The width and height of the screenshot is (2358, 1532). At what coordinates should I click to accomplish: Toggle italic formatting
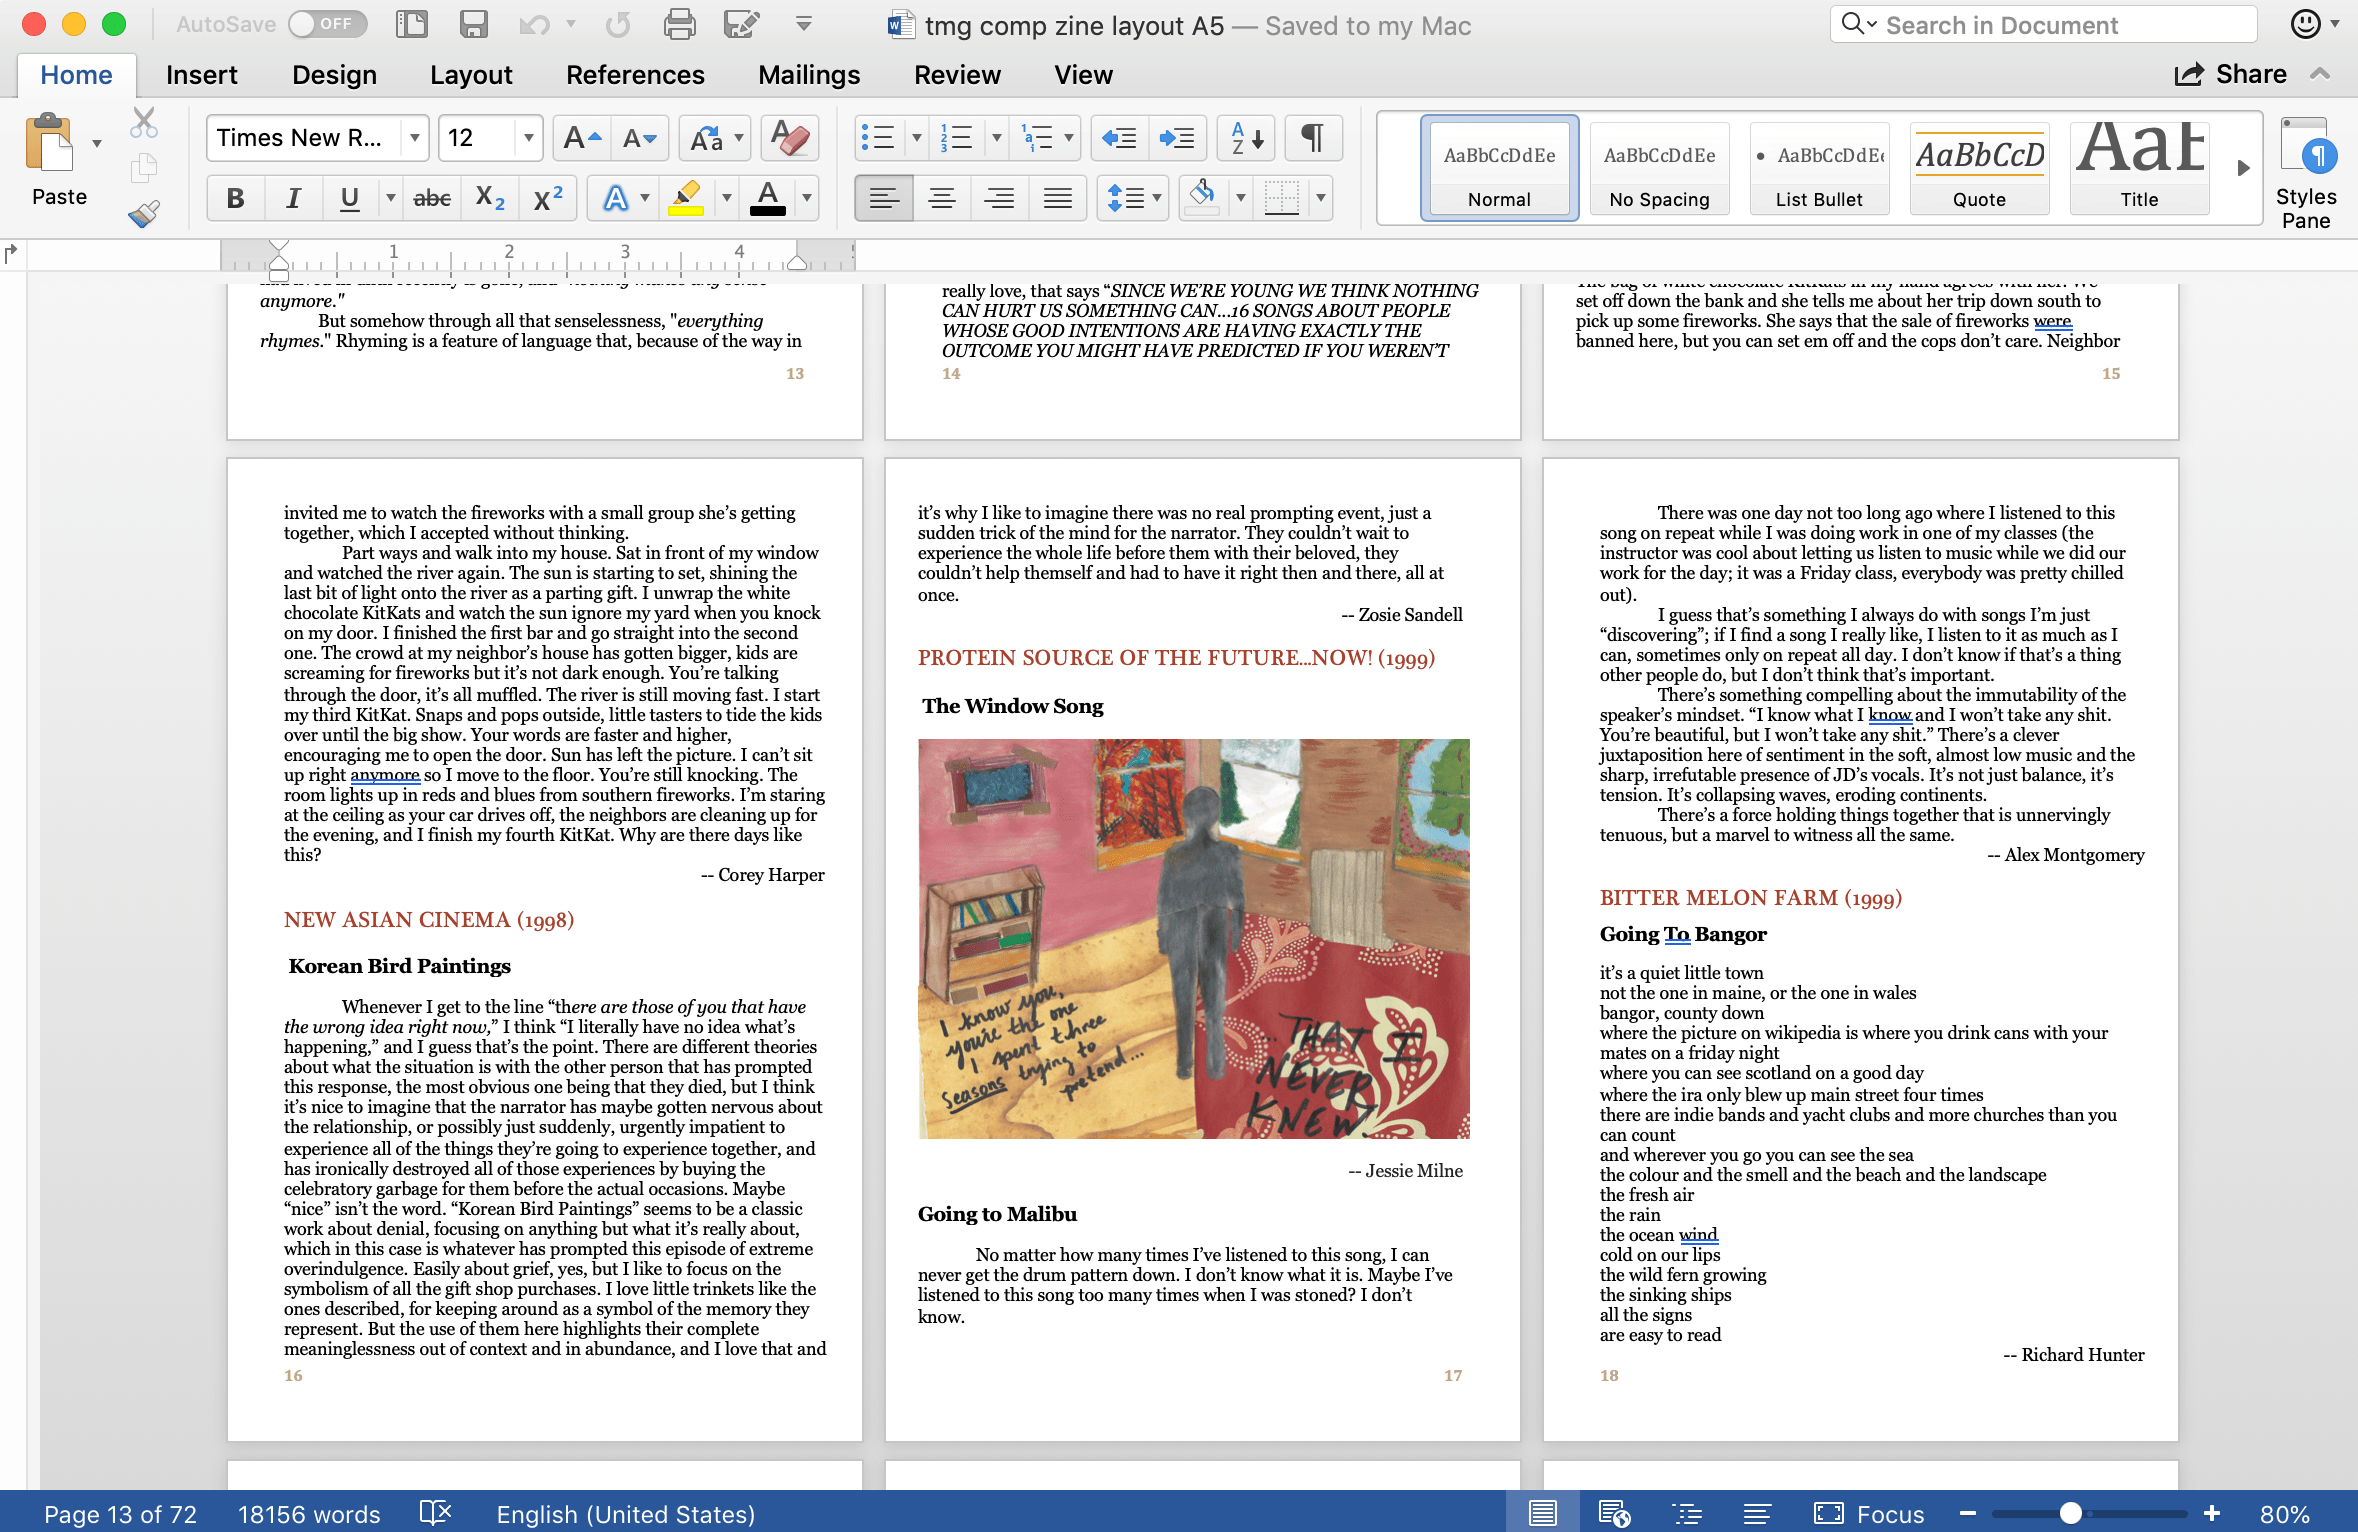(x=292, y=198)
